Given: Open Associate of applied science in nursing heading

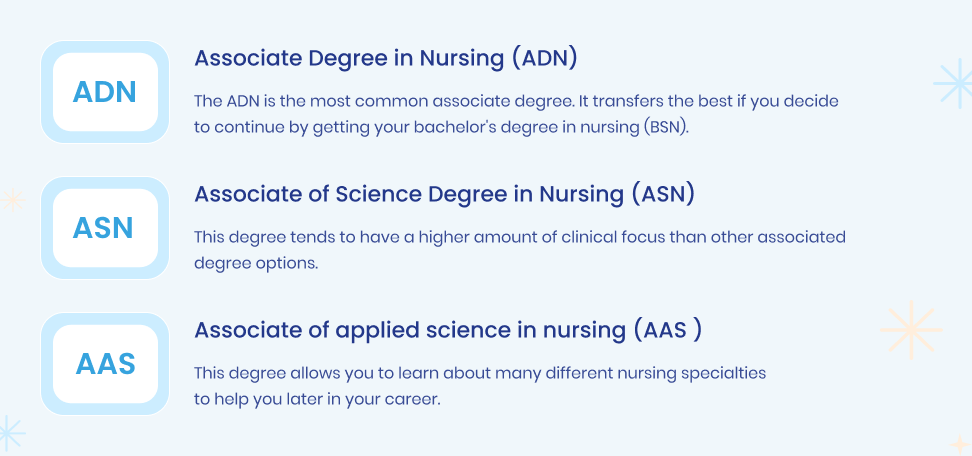Looking at the screenshot, I should (x=448, y=330).
